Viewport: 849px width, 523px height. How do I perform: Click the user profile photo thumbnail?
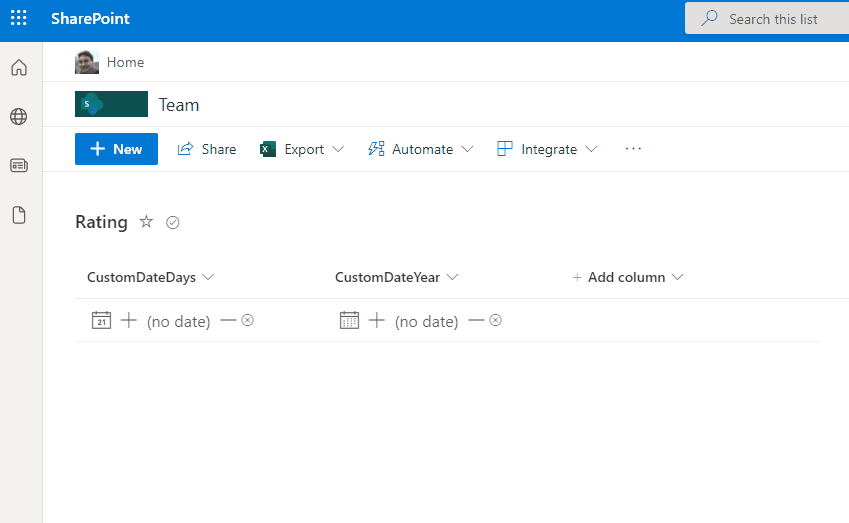(87, 62)
